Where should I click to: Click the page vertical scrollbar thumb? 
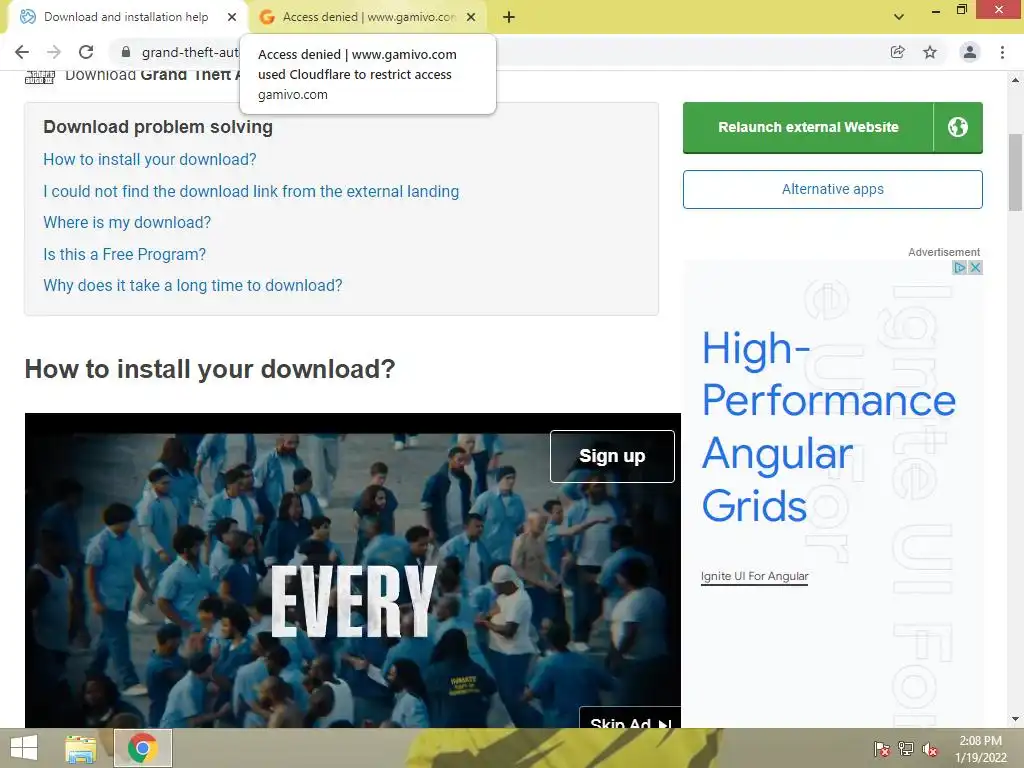[1015, 172]
